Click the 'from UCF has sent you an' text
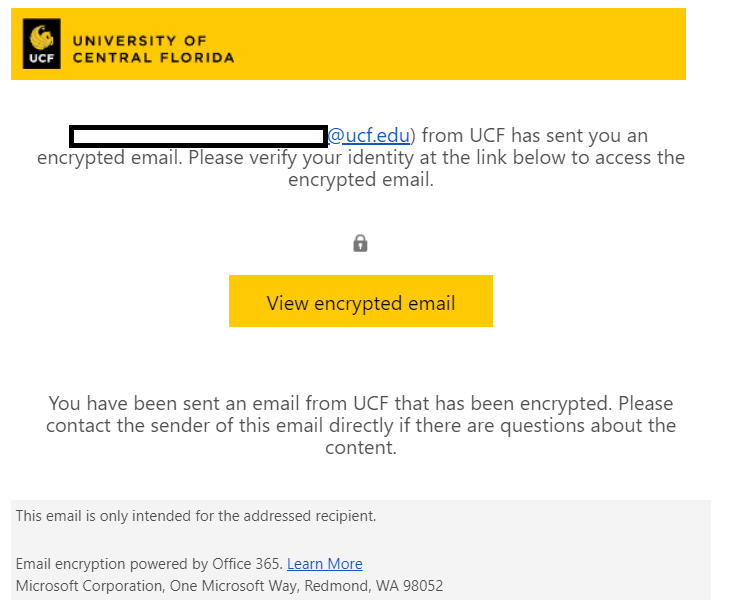The image size is (731, 614). pos(535,136)
